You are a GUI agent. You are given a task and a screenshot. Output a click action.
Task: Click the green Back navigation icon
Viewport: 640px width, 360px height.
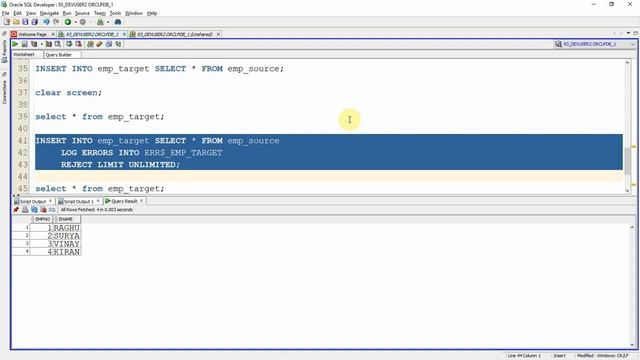[68, 22]
